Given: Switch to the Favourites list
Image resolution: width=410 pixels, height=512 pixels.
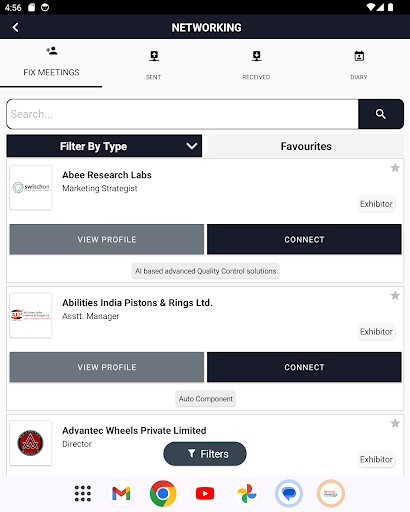Looking at the screenshot, I should coord(306,146).
